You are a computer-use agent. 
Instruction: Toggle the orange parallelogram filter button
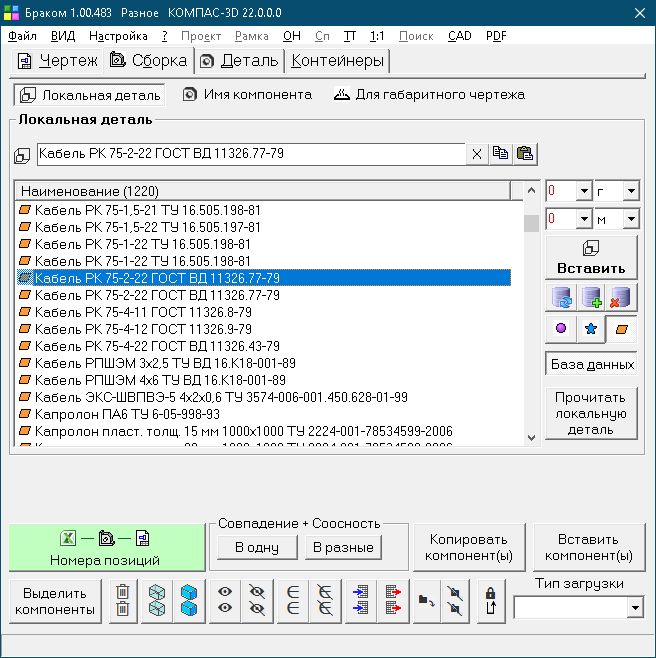[622, 329]
